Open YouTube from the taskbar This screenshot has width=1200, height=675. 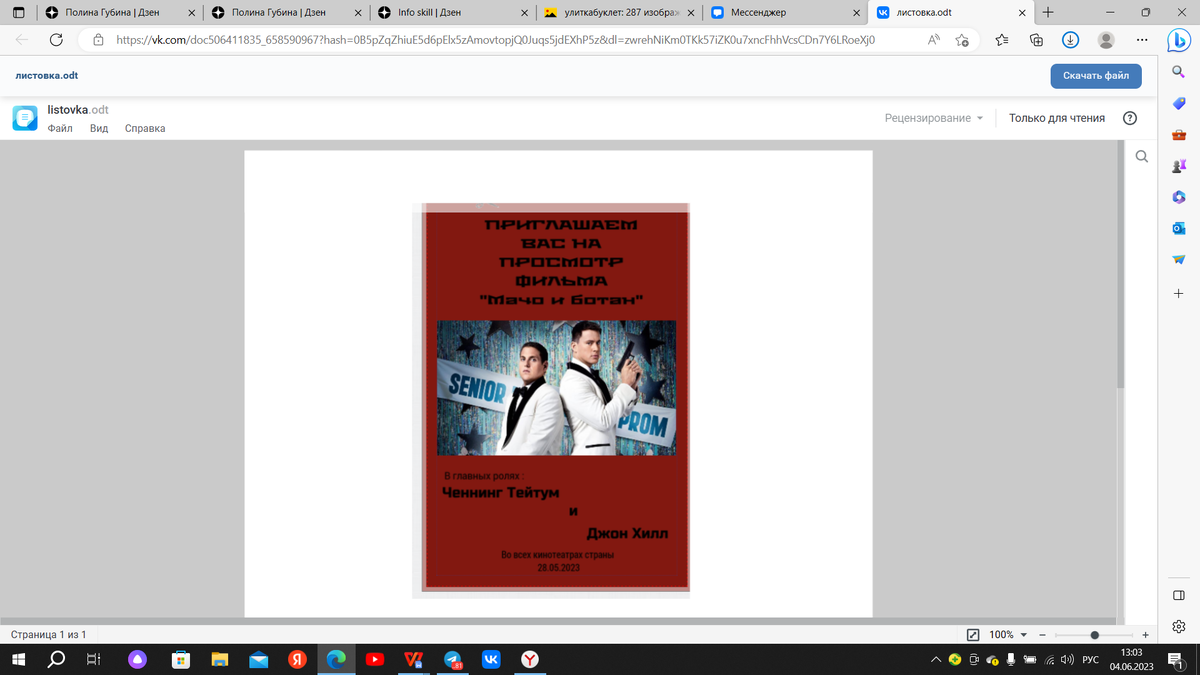(x=374, y=659)
